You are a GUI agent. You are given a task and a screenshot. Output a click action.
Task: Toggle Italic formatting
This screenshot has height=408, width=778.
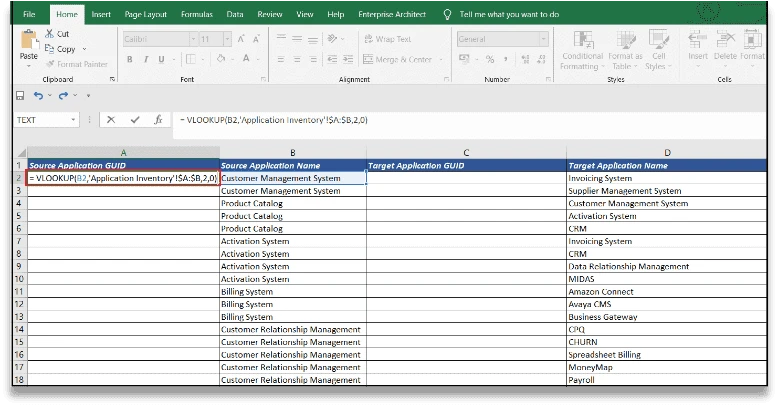point(145,60)
